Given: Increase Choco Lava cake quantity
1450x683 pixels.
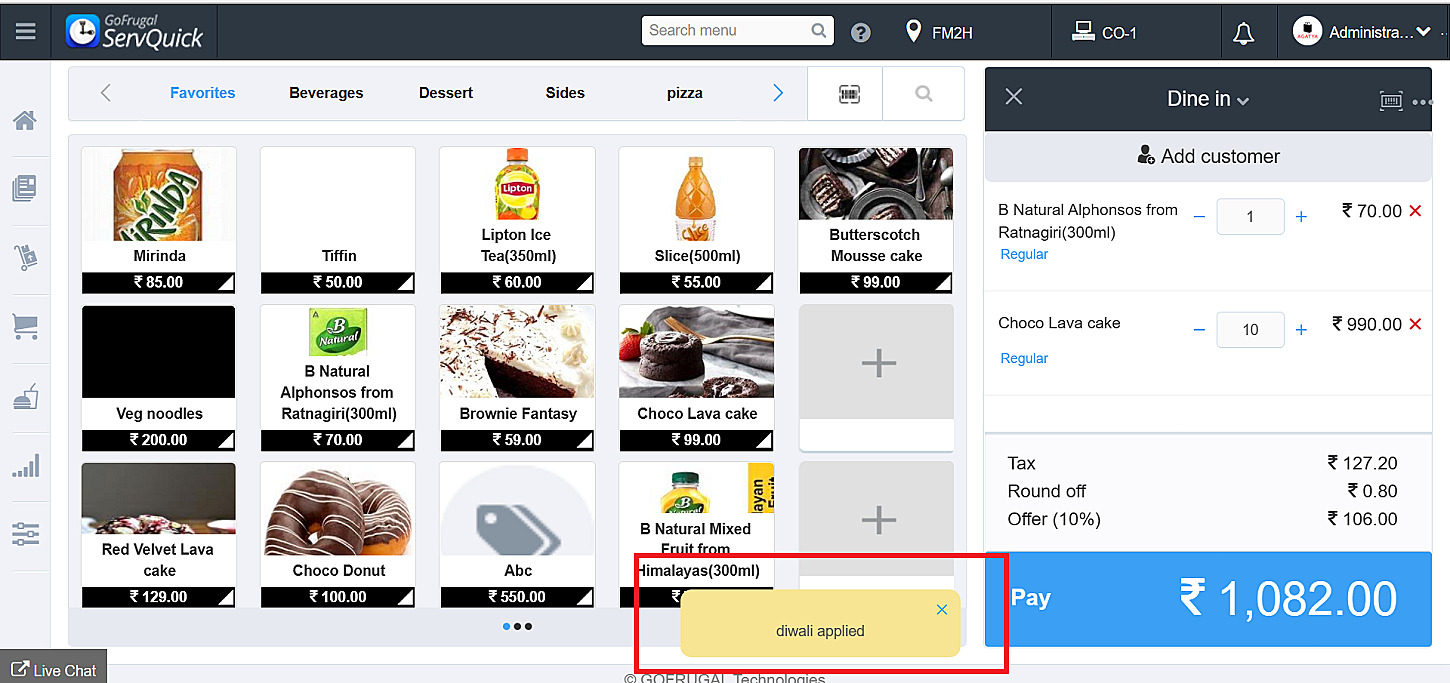Looking at the screenshot, I should click(x=1301, y=330).
